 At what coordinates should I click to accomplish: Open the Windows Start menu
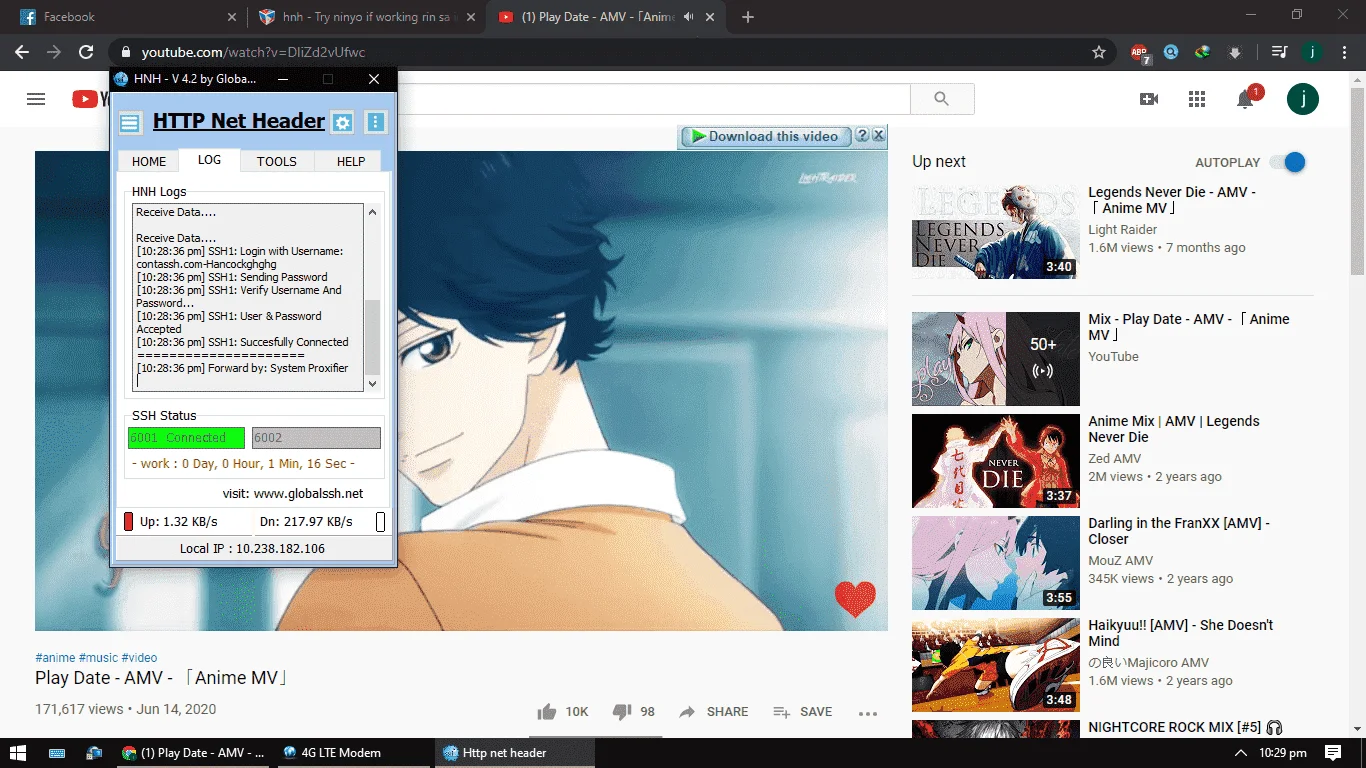pyautogui.click(x=19, y=753)
